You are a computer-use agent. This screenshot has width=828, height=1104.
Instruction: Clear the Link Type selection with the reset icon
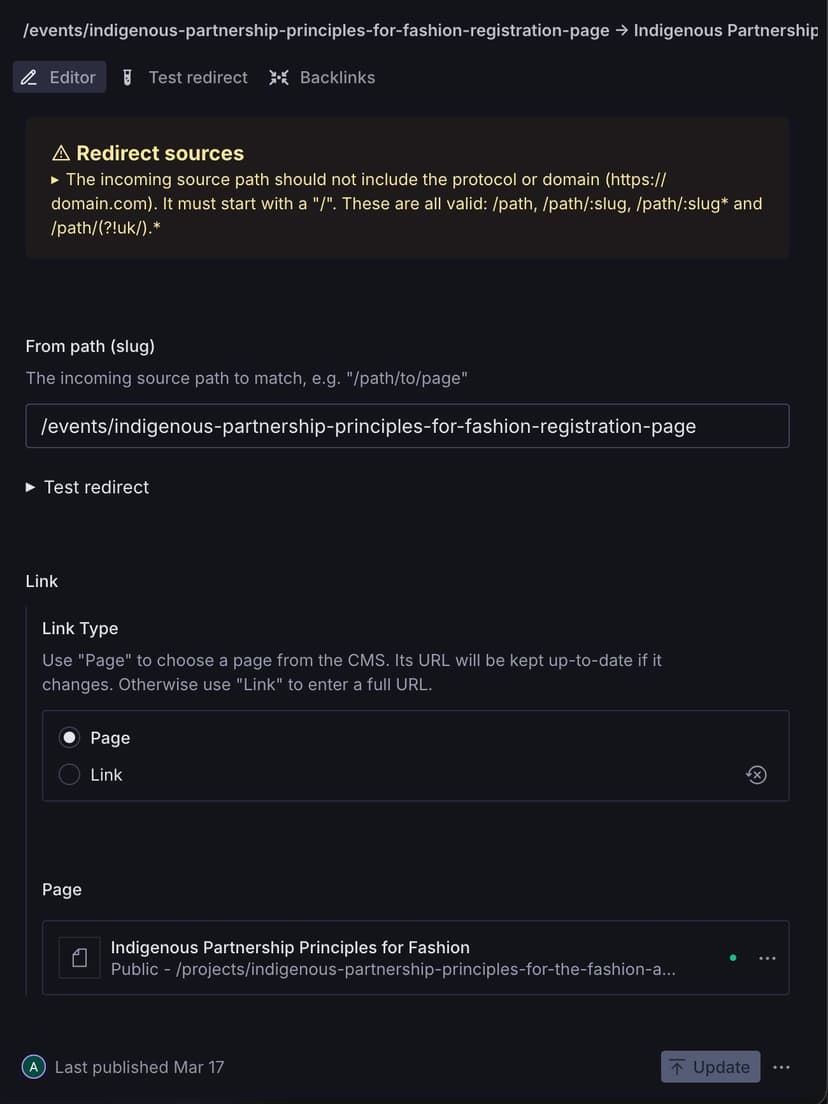click(757, 774)
